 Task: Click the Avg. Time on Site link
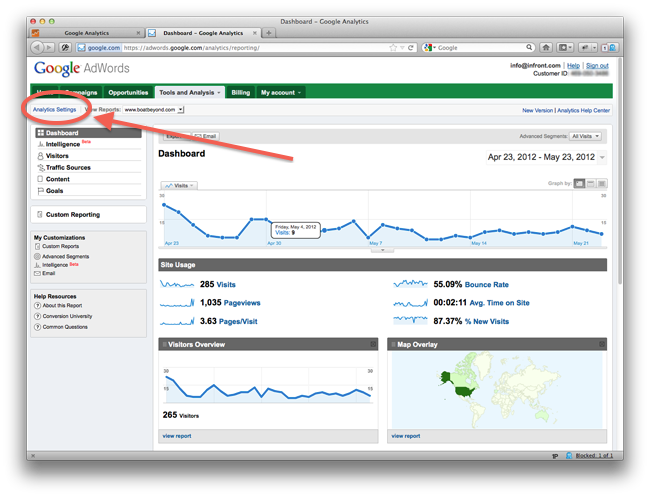pyautogui.click(x=500, y=303)
